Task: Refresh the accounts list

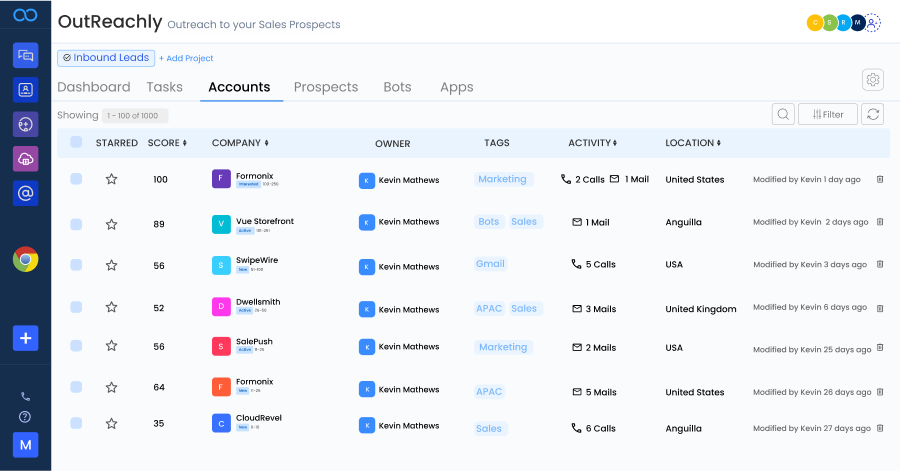Action: [x=873, y=114]
